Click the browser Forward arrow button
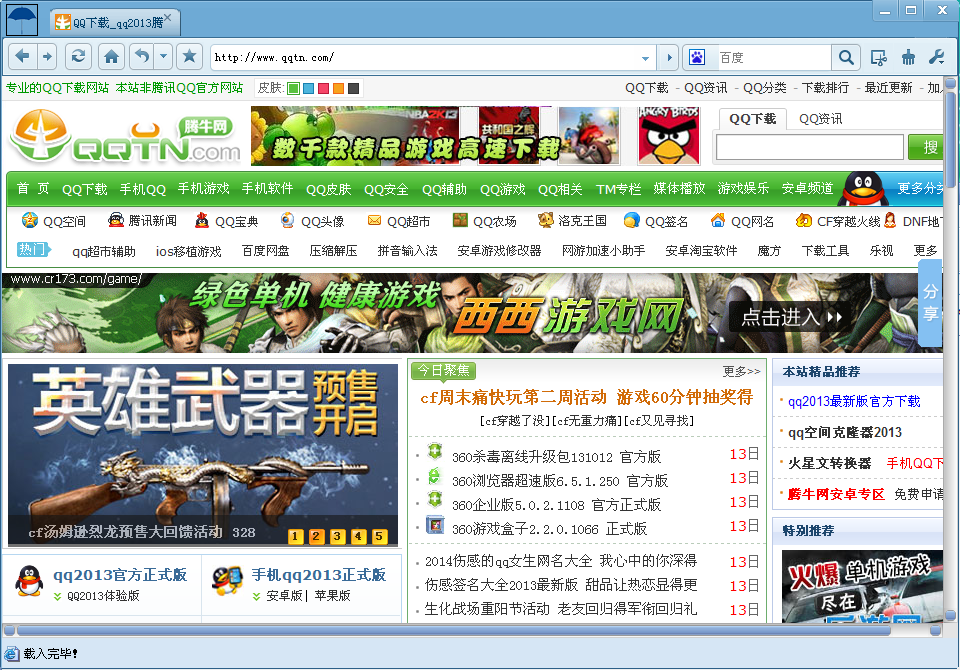 pos(47,57)
